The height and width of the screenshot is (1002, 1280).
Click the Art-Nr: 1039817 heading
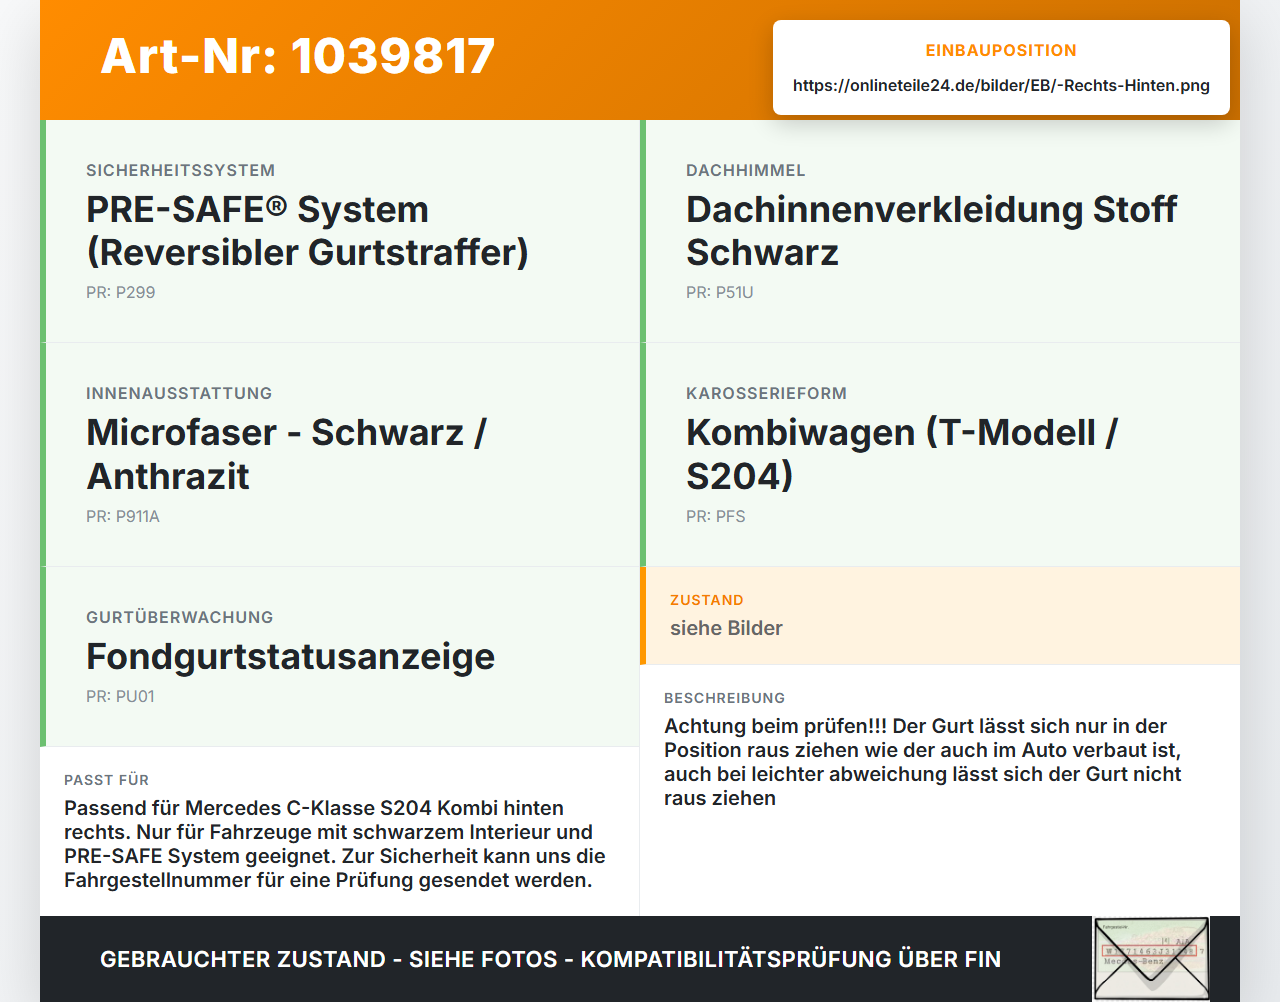pyautogui.click(x=298, y=56)
